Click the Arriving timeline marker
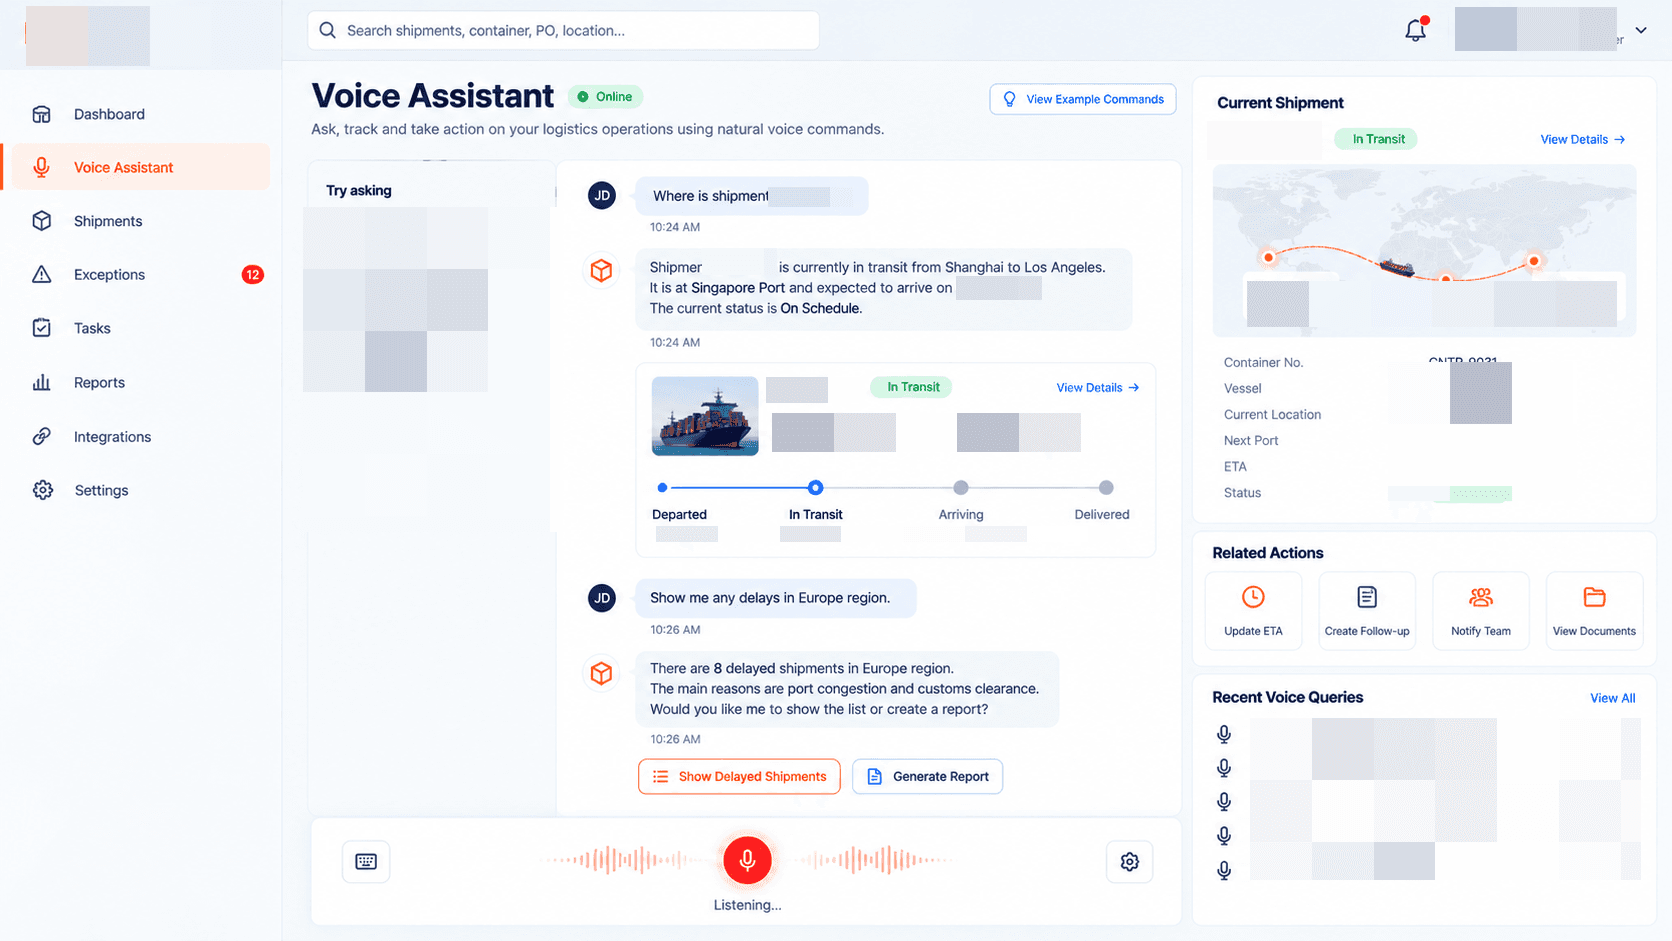 [x=961, y=488]
